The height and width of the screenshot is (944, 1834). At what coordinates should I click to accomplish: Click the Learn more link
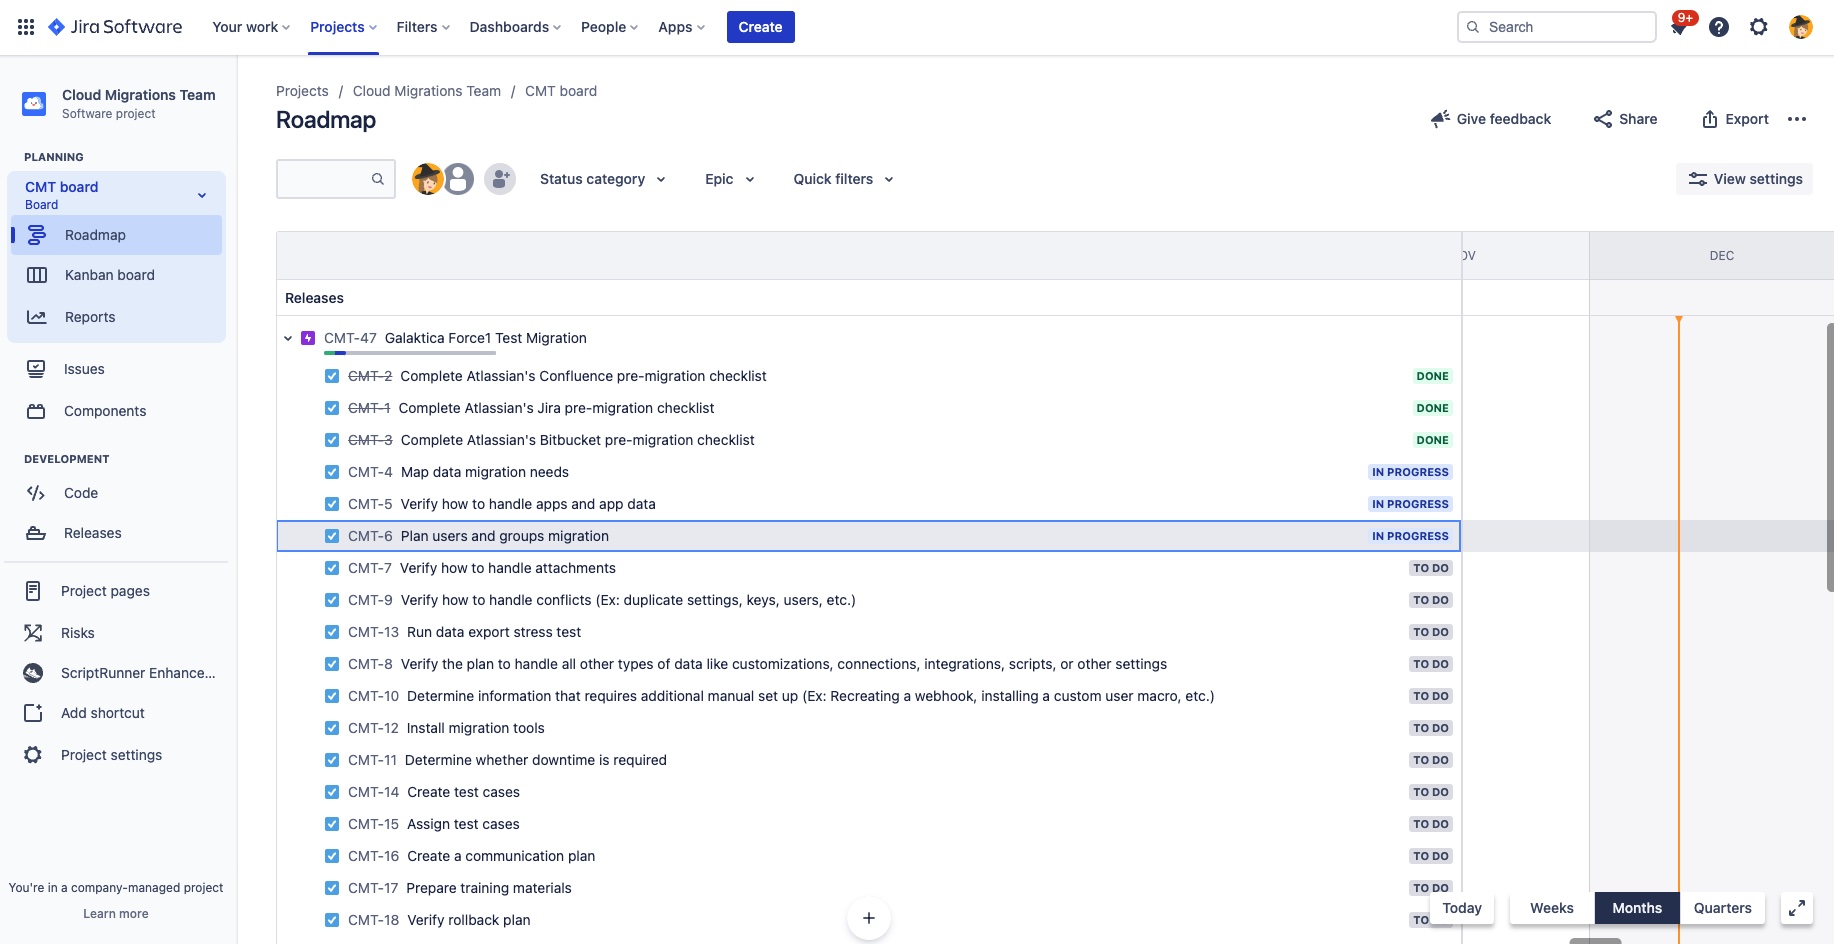pos(116,914)
